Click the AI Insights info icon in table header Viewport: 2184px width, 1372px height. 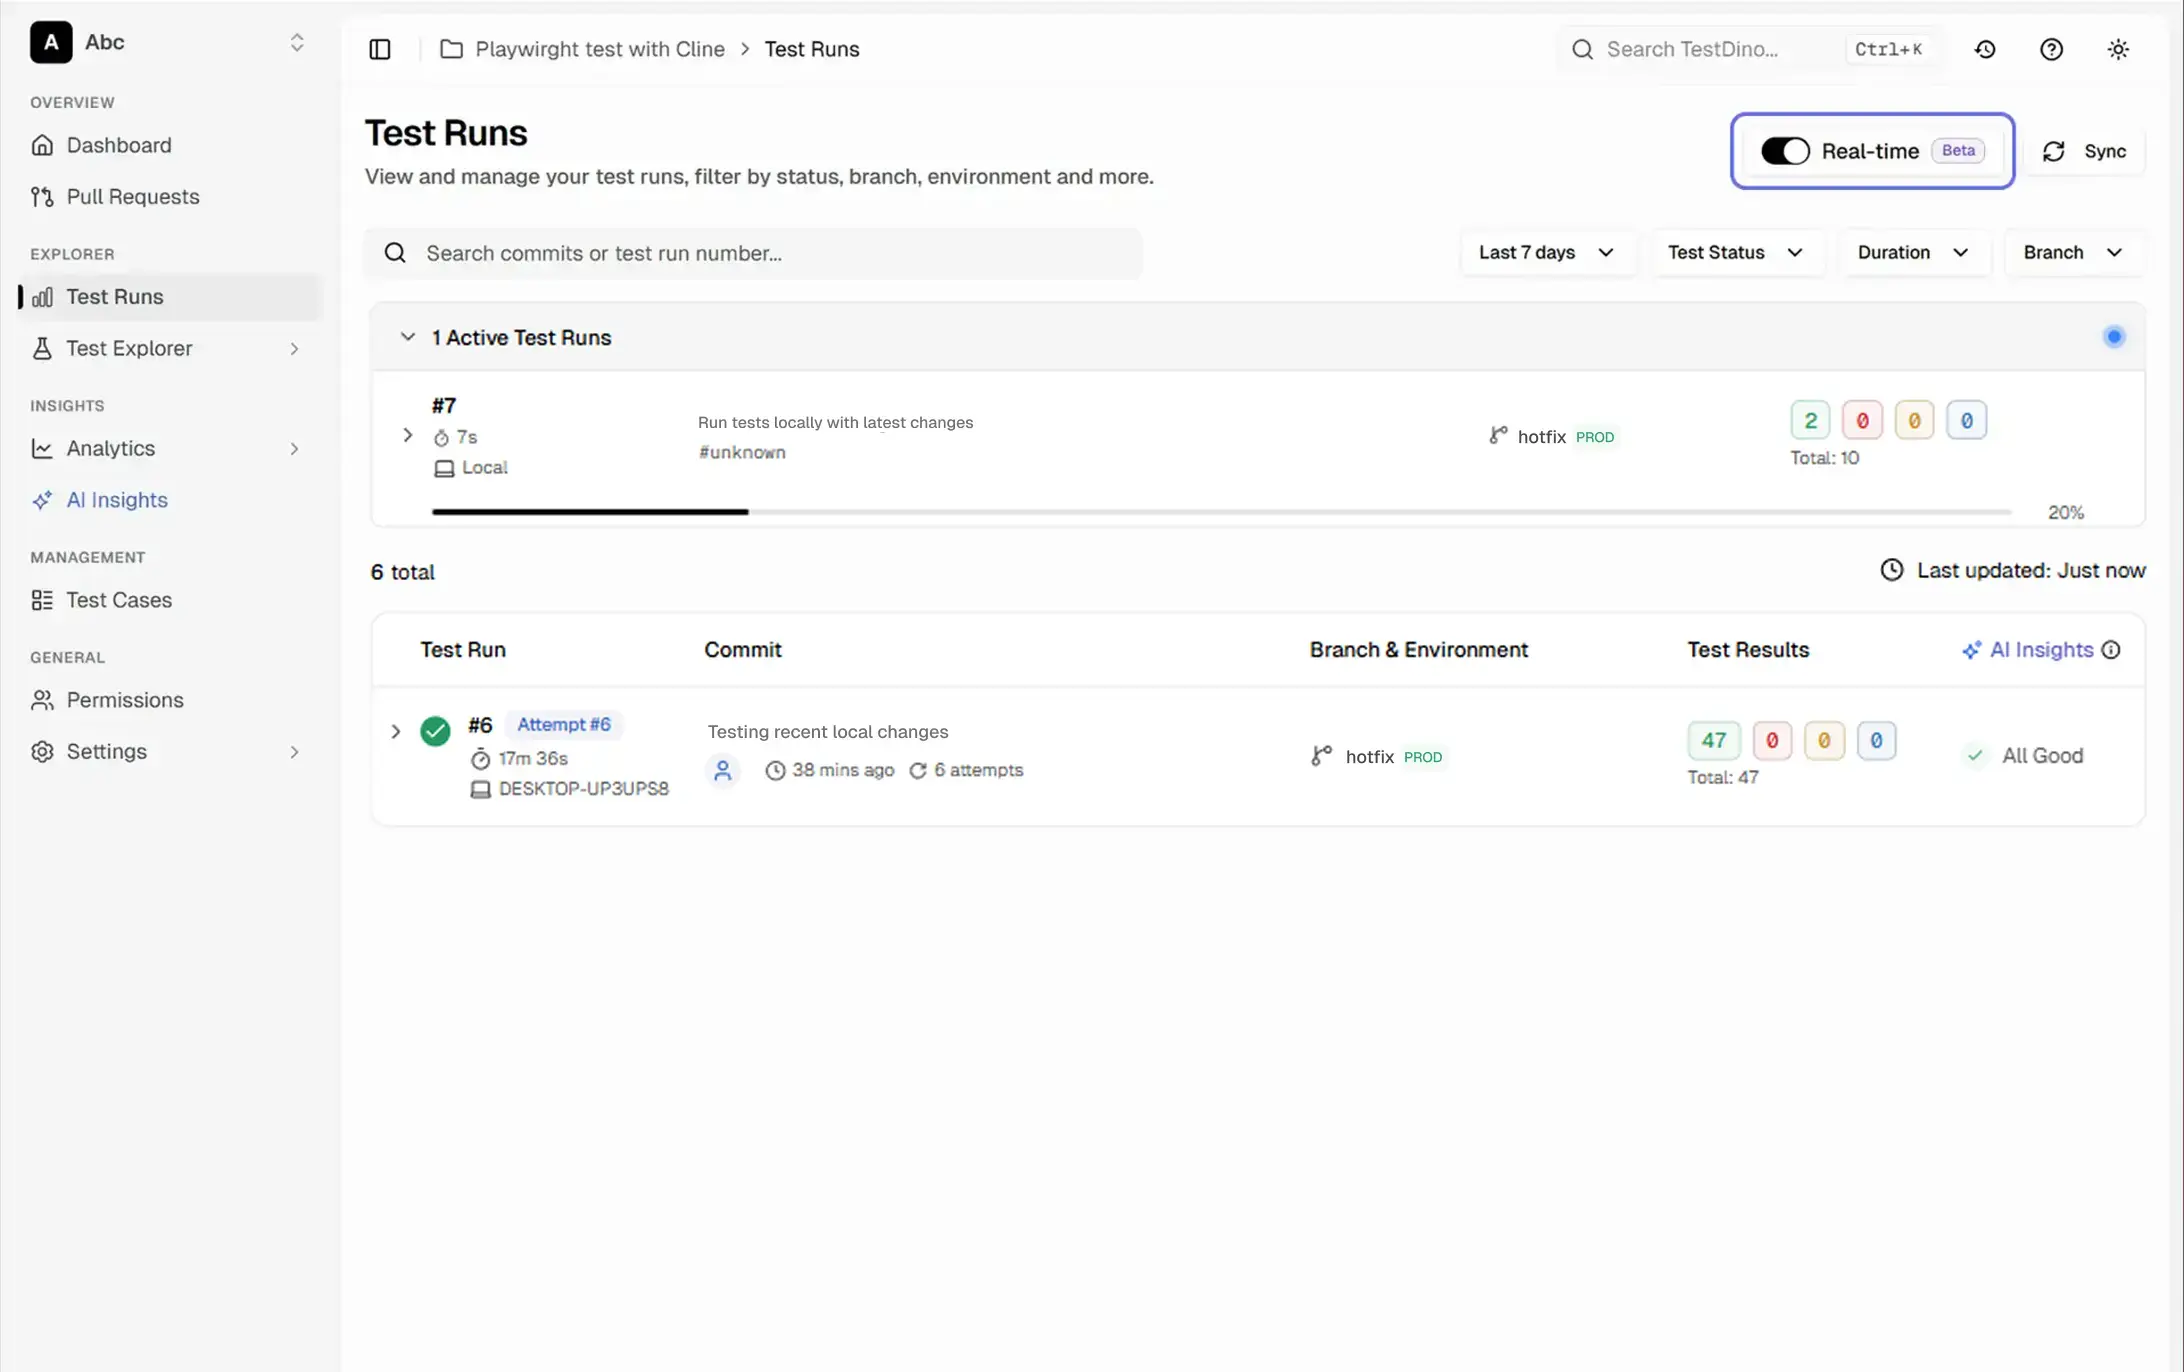(2111, 650)
